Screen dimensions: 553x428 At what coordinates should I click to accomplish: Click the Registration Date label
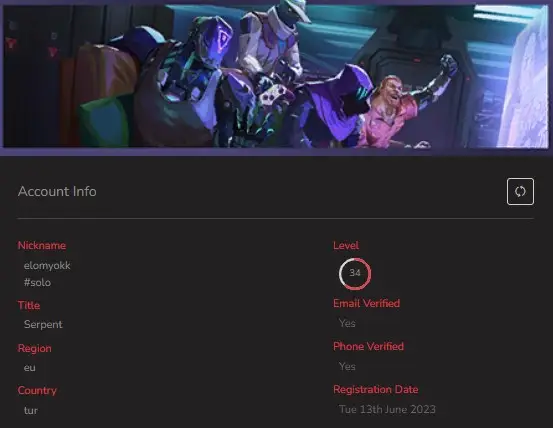point(376,390)
